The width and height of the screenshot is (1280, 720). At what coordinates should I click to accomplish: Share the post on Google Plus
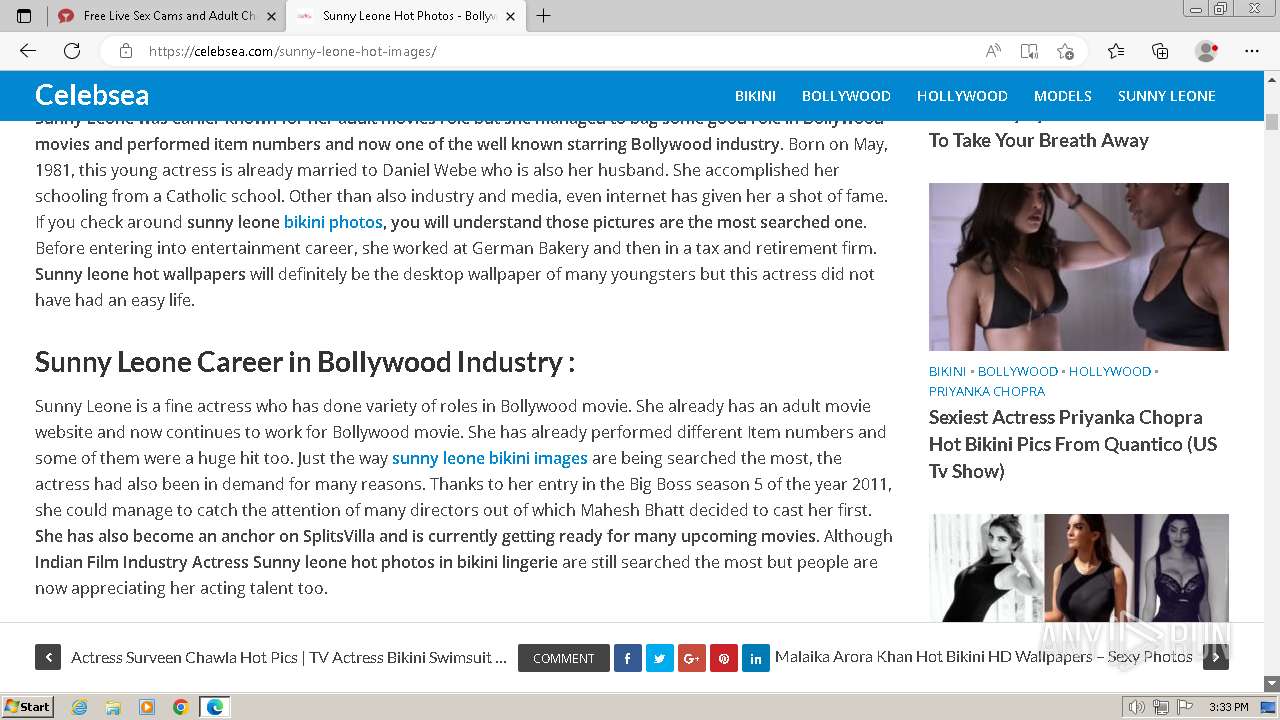(692, 658)
